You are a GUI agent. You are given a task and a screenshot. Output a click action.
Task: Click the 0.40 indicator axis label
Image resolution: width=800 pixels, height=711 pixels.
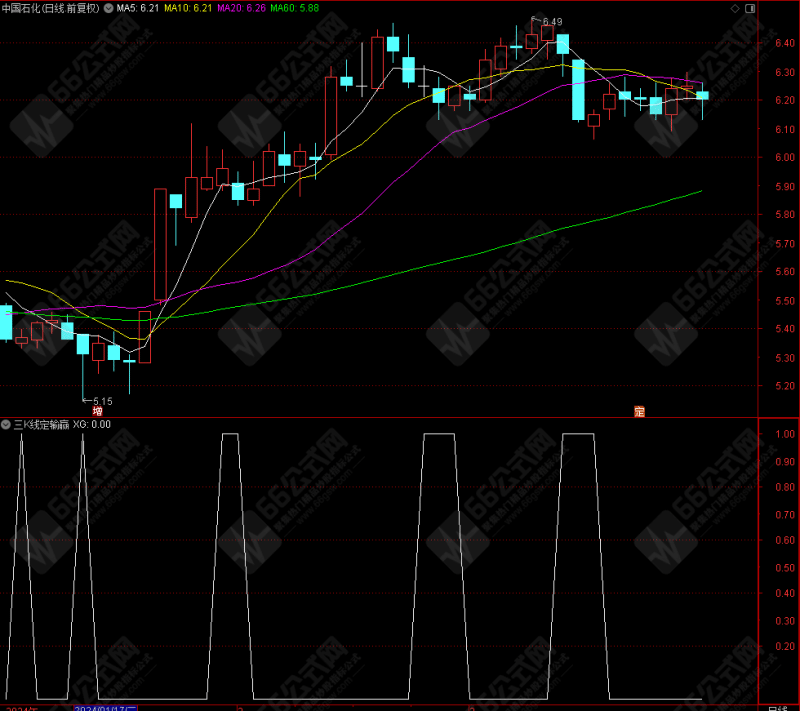pyautogui.click(x=785, y=593)
